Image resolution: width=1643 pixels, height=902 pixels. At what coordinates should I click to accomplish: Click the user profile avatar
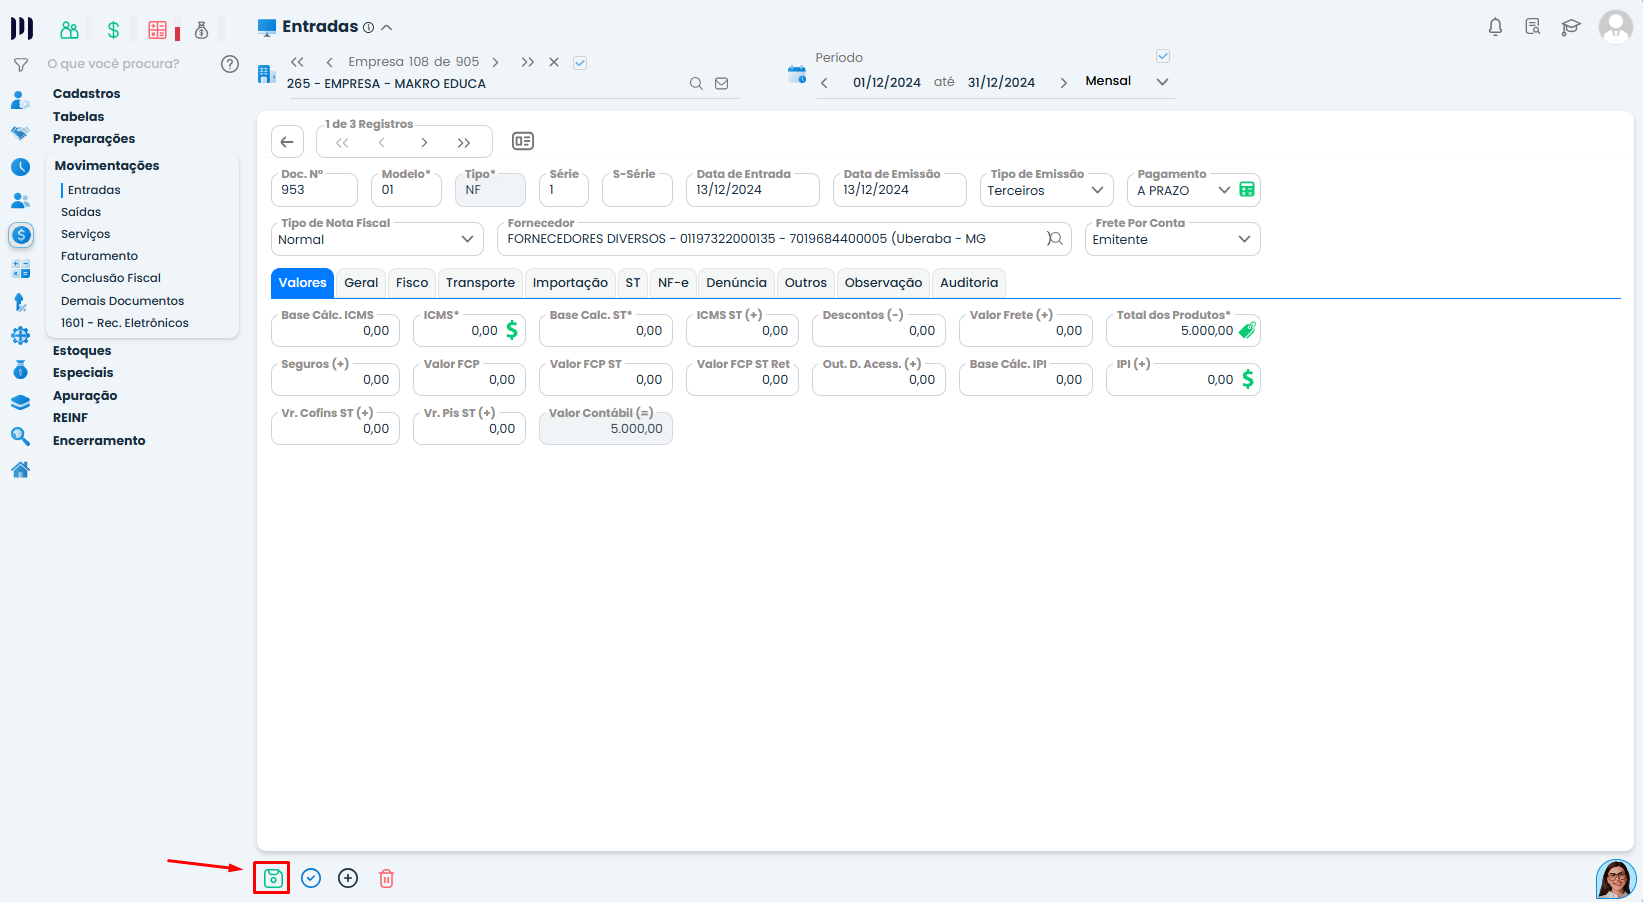pyautogui.click(x=1615, y=27)
